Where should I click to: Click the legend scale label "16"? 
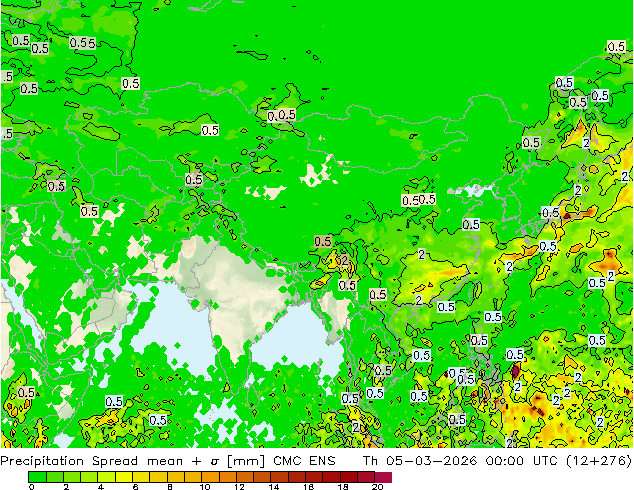pos(309,487)
